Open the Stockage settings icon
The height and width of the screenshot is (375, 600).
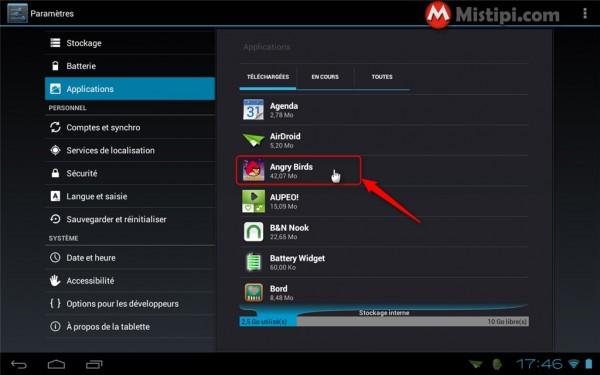coord(55,43)
